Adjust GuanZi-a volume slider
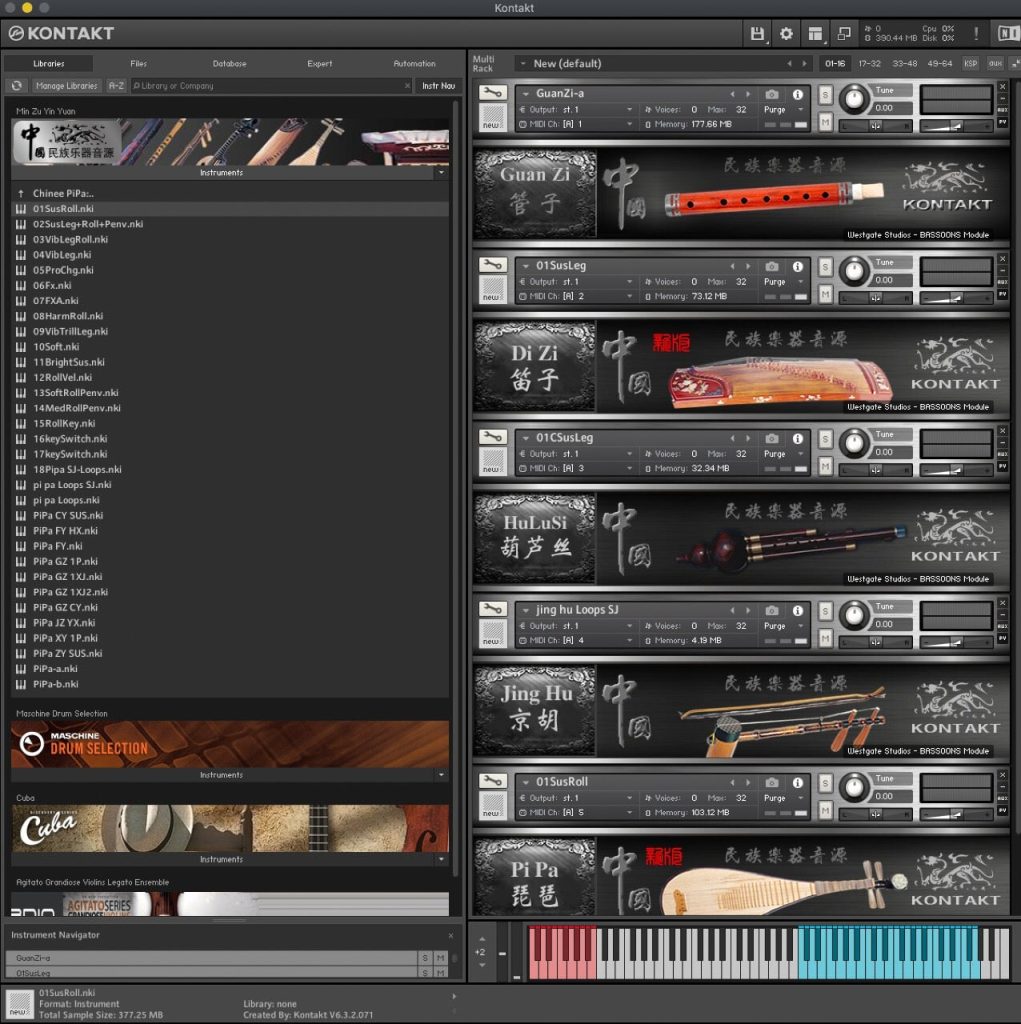The width and height of the screenshot is (1021, 1024). (x=955, y=125)
